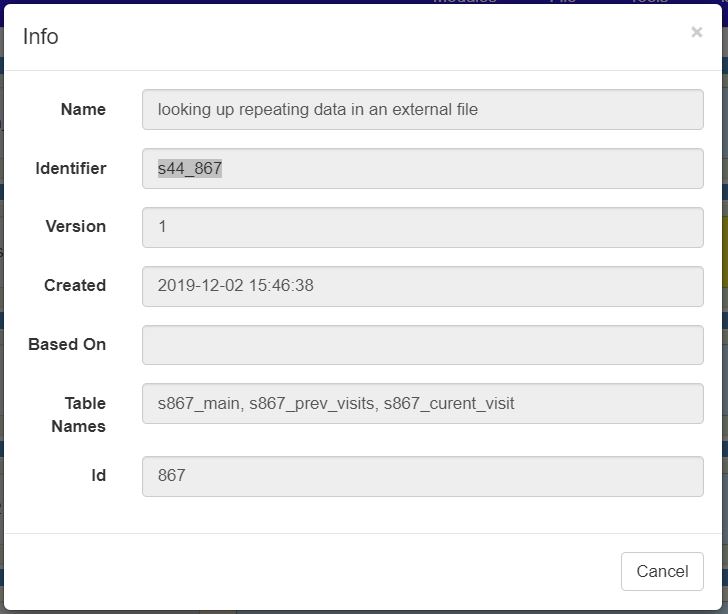Click the highlighted s44_867 Identifier field
The width and height of the screenshot is (728, 614).
190,169
